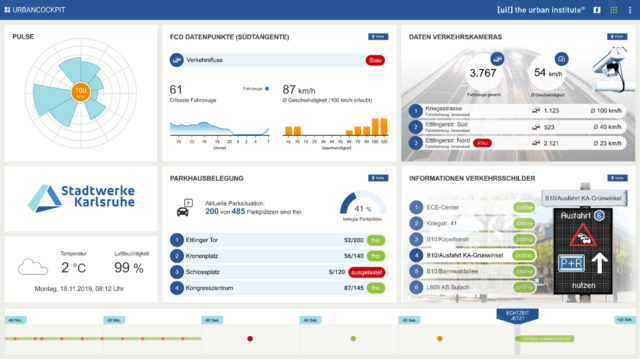Click the Stadtwerke Karlsruhe logo

pos(81,198)
